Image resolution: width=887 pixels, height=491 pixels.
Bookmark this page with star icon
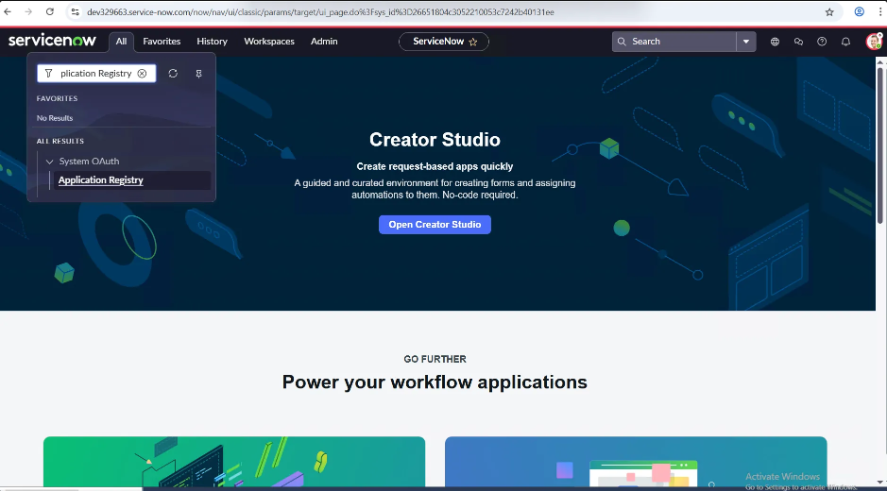tap(829, 12)
